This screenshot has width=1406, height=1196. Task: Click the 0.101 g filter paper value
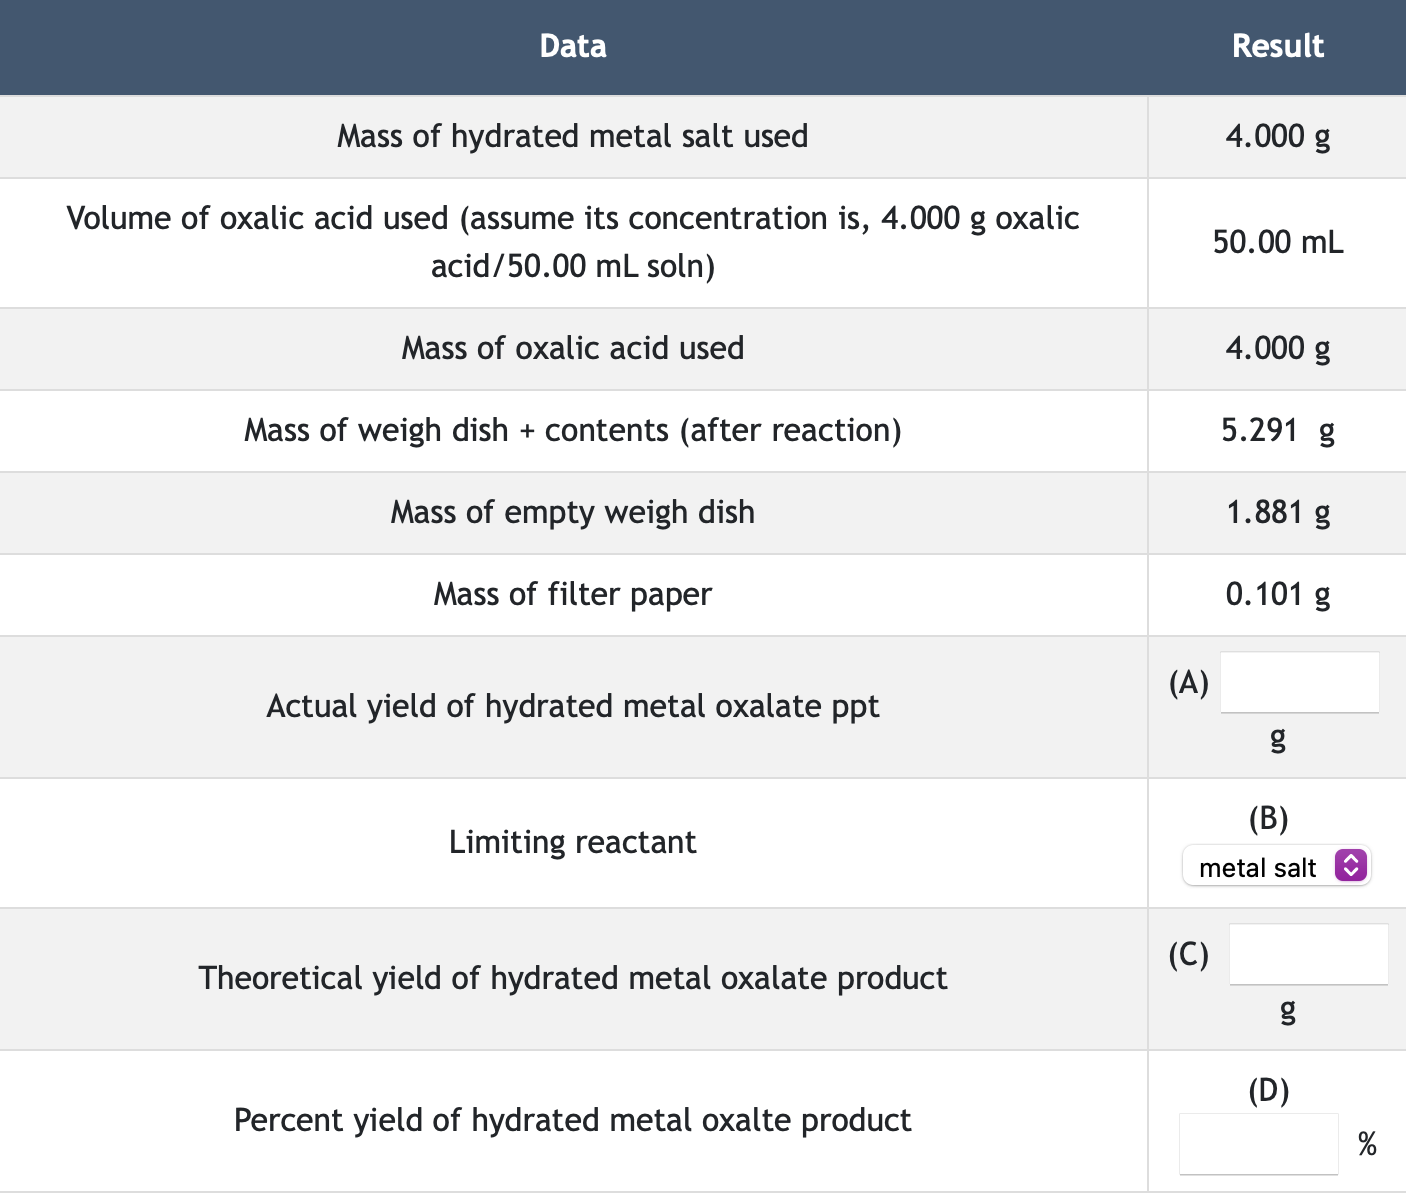[1278, 594]
